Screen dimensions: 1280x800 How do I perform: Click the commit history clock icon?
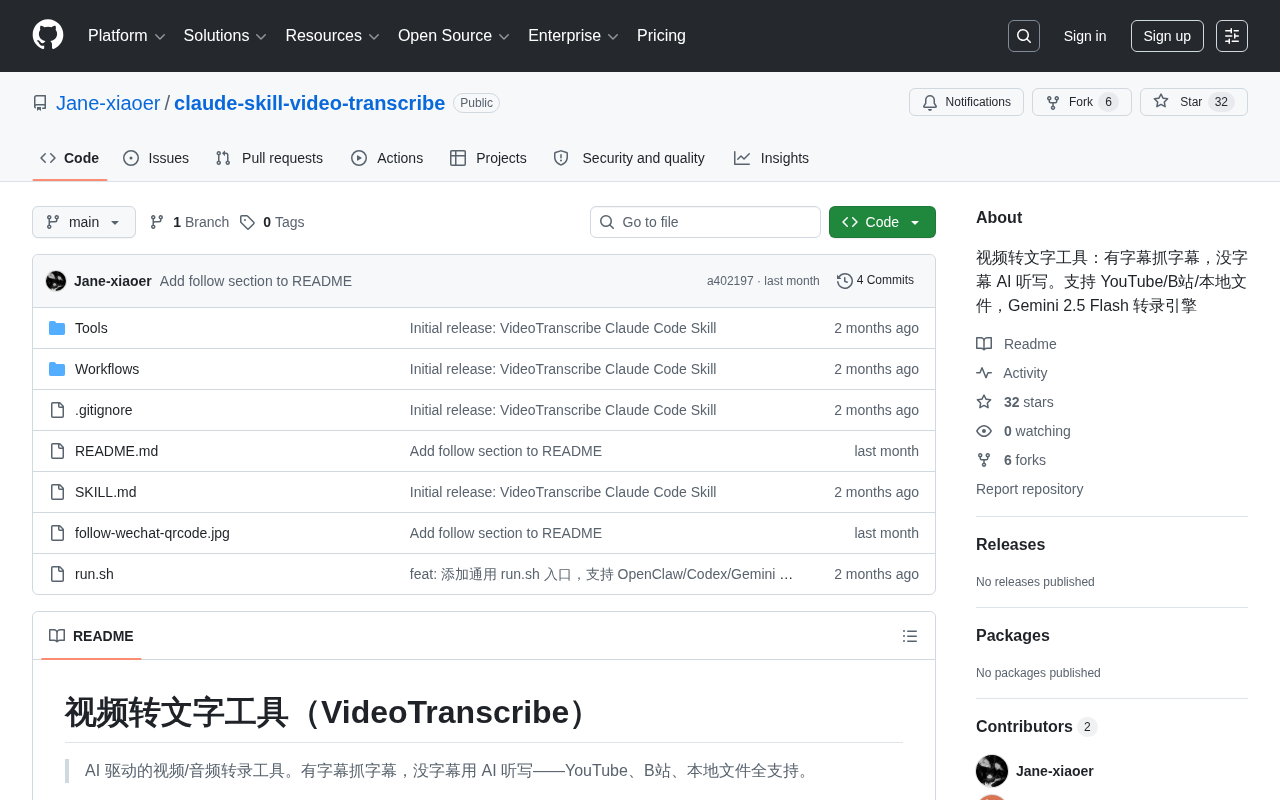click(845, 281)
